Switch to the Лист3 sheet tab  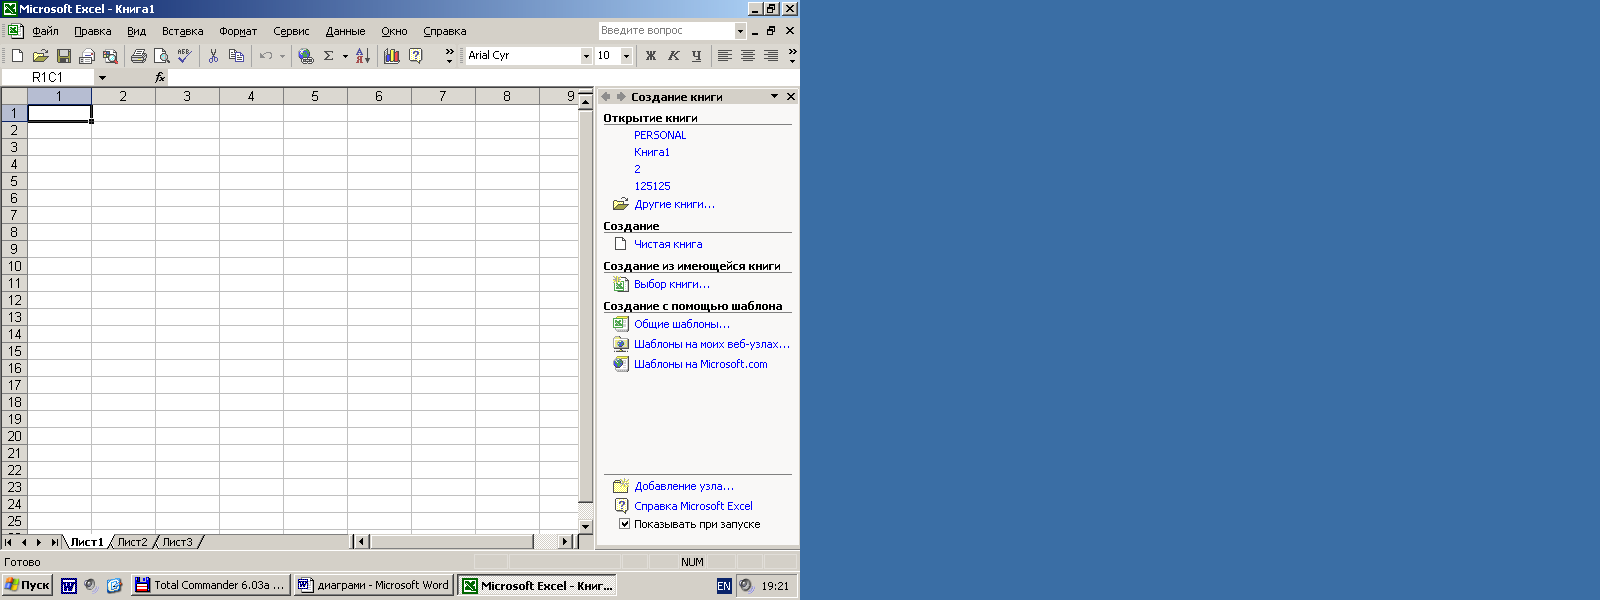click(x=177, y=542)
